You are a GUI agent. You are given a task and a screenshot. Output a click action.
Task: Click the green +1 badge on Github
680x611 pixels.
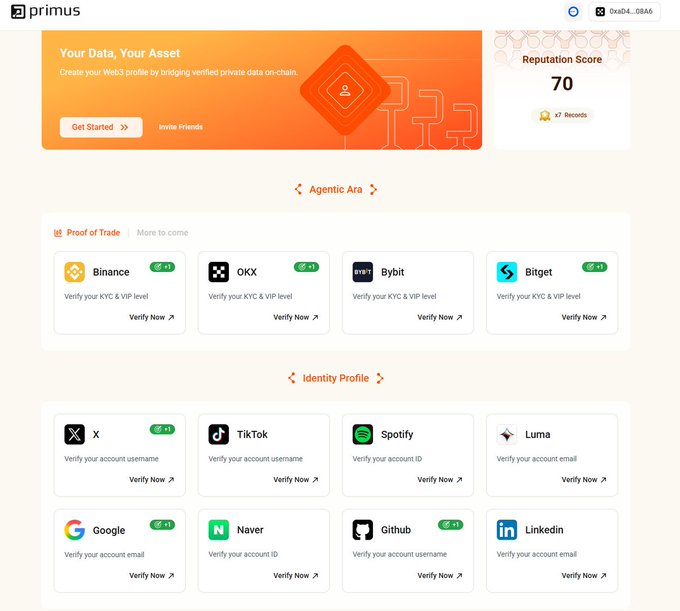[451, 525]
